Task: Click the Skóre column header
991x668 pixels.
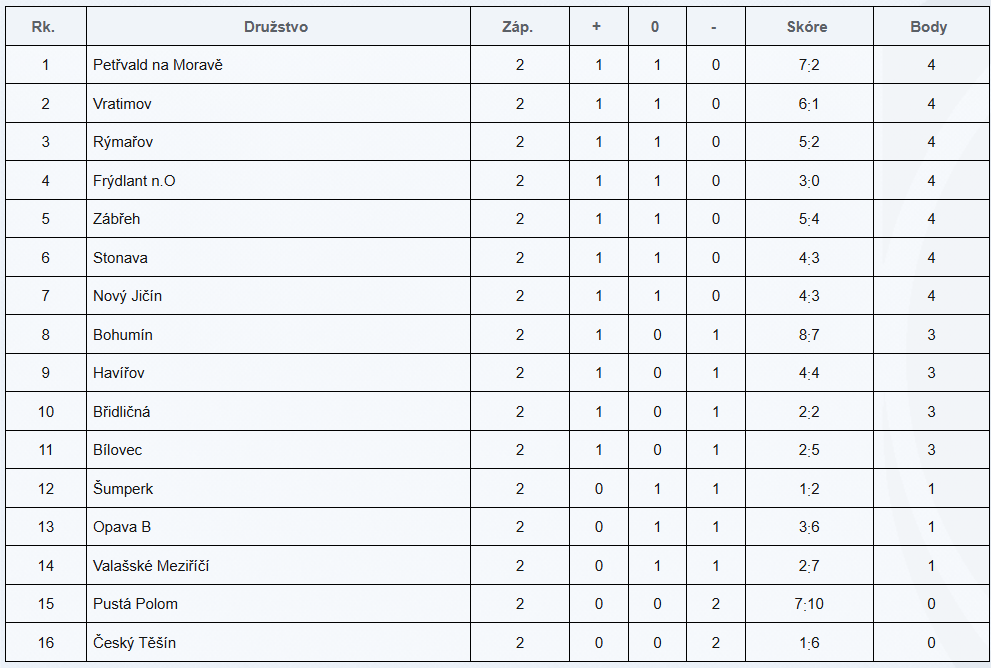Action: [x=807, y=27]
